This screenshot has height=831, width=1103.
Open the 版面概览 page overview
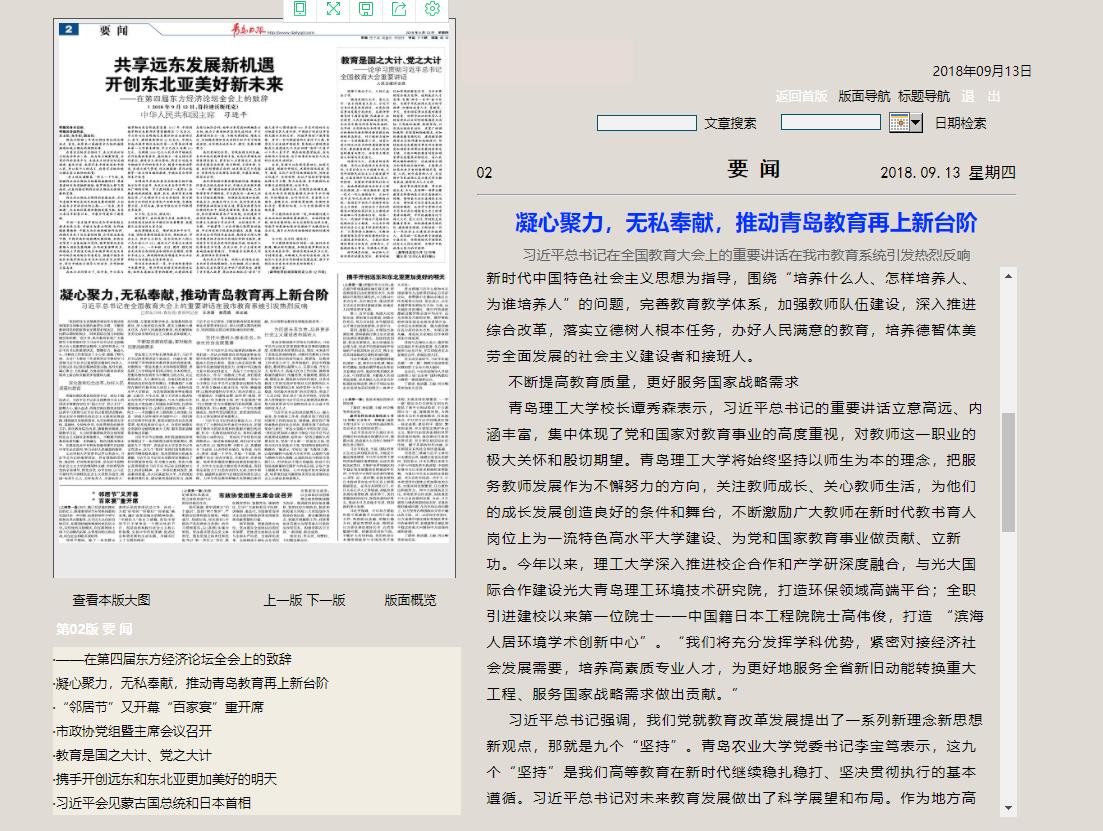tap(410, 600)
